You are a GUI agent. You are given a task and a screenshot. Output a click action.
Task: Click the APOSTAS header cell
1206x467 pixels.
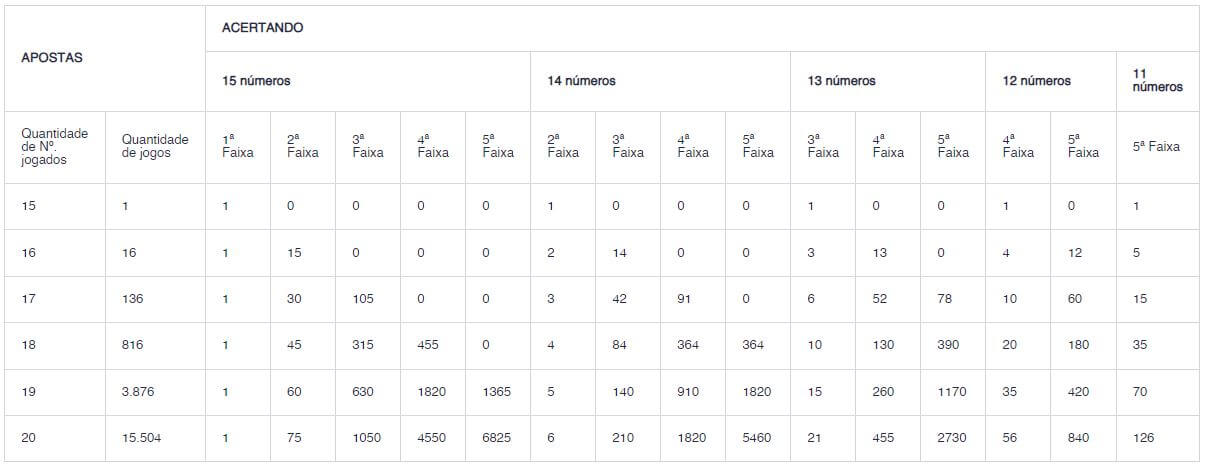(52, 58)
